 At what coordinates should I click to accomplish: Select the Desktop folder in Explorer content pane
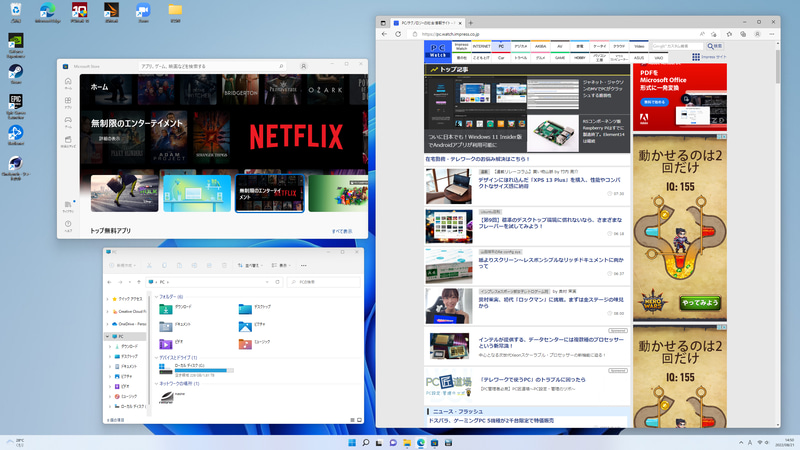(255, 308)
